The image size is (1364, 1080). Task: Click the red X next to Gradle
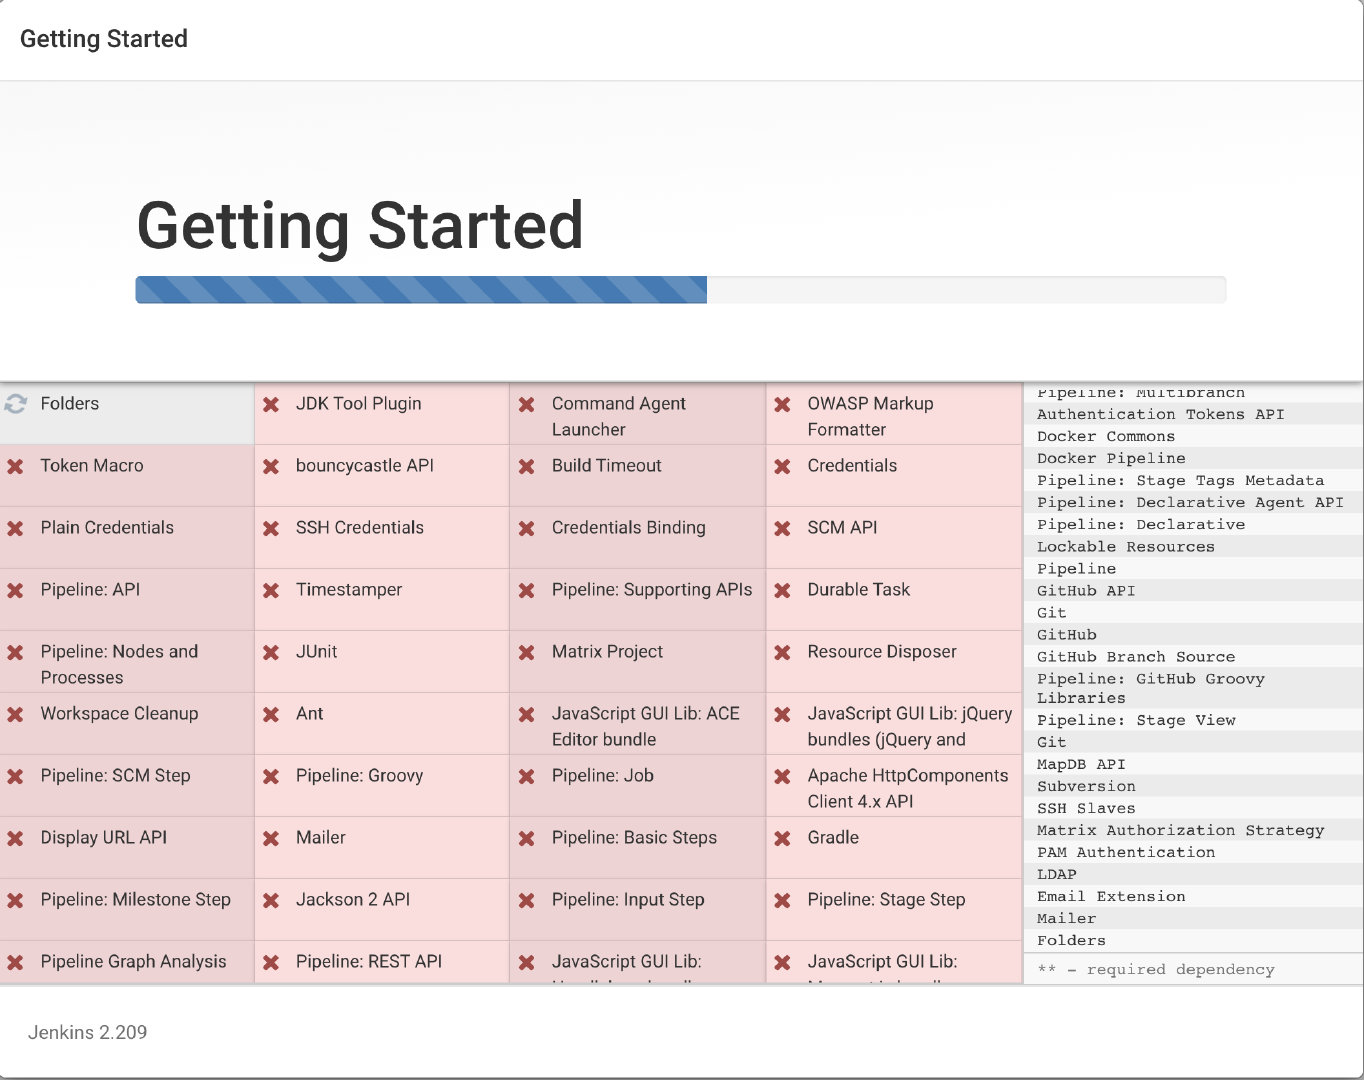[x=783, y=838]
